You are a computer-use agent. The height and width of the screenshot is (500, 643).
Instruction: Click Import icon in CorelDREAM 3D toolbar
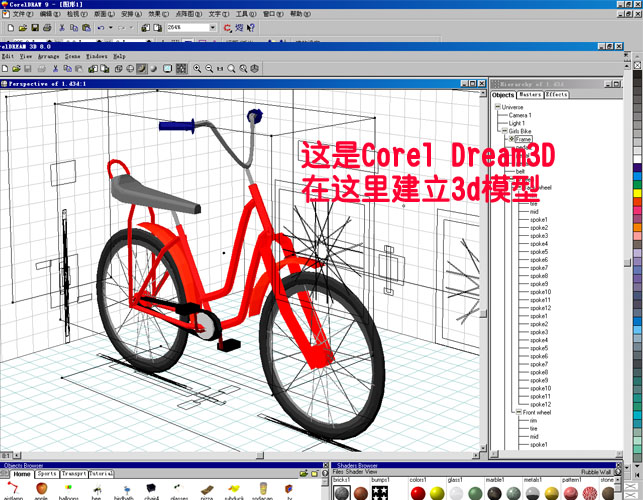(x=93, y=69)
